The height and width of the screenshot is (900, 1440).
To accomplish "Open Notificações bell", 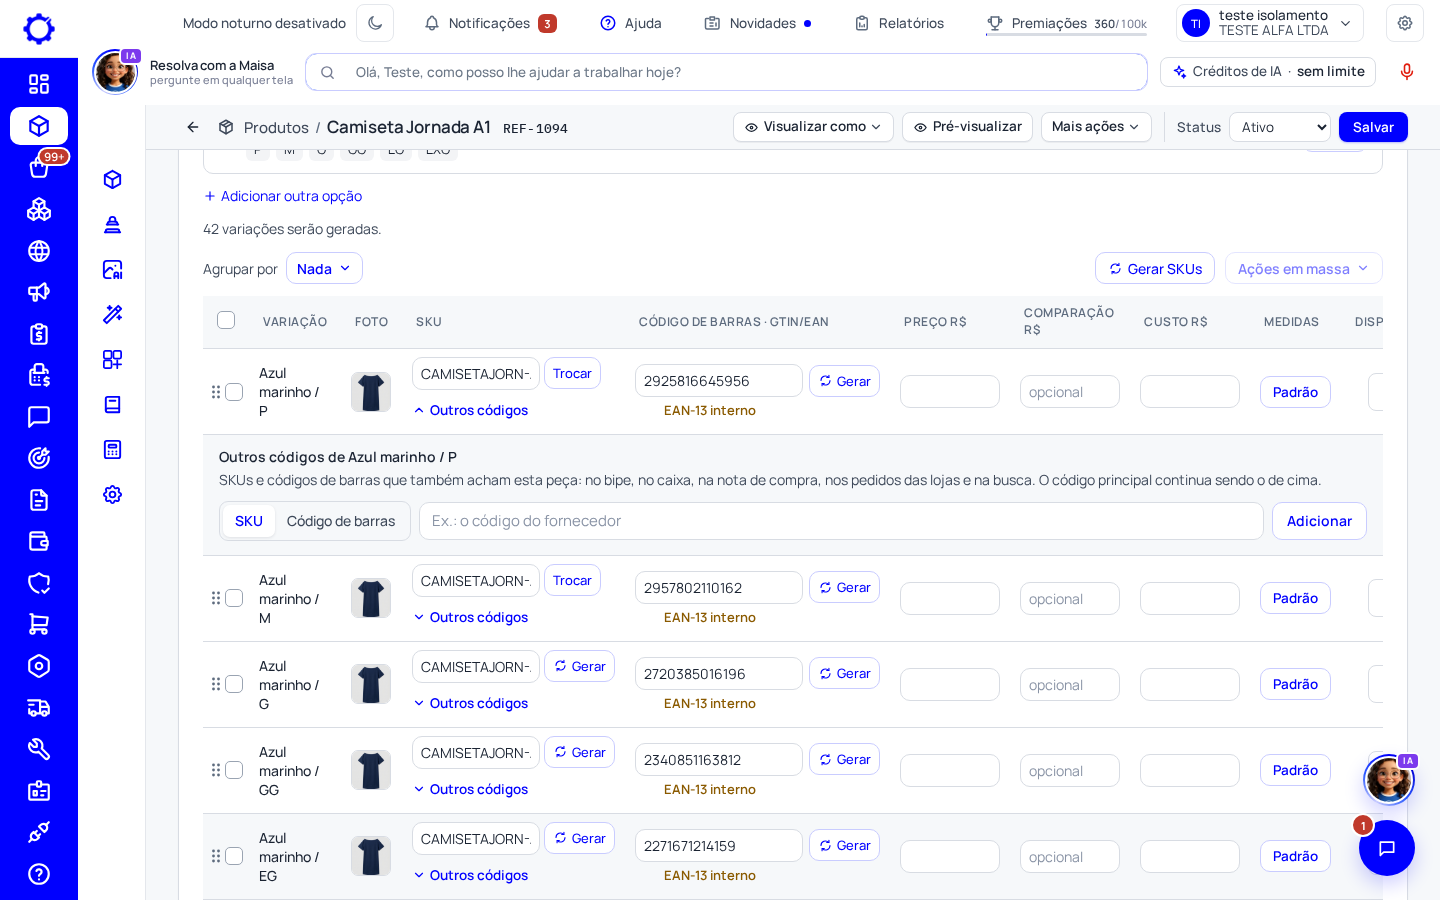I will 490,23.
